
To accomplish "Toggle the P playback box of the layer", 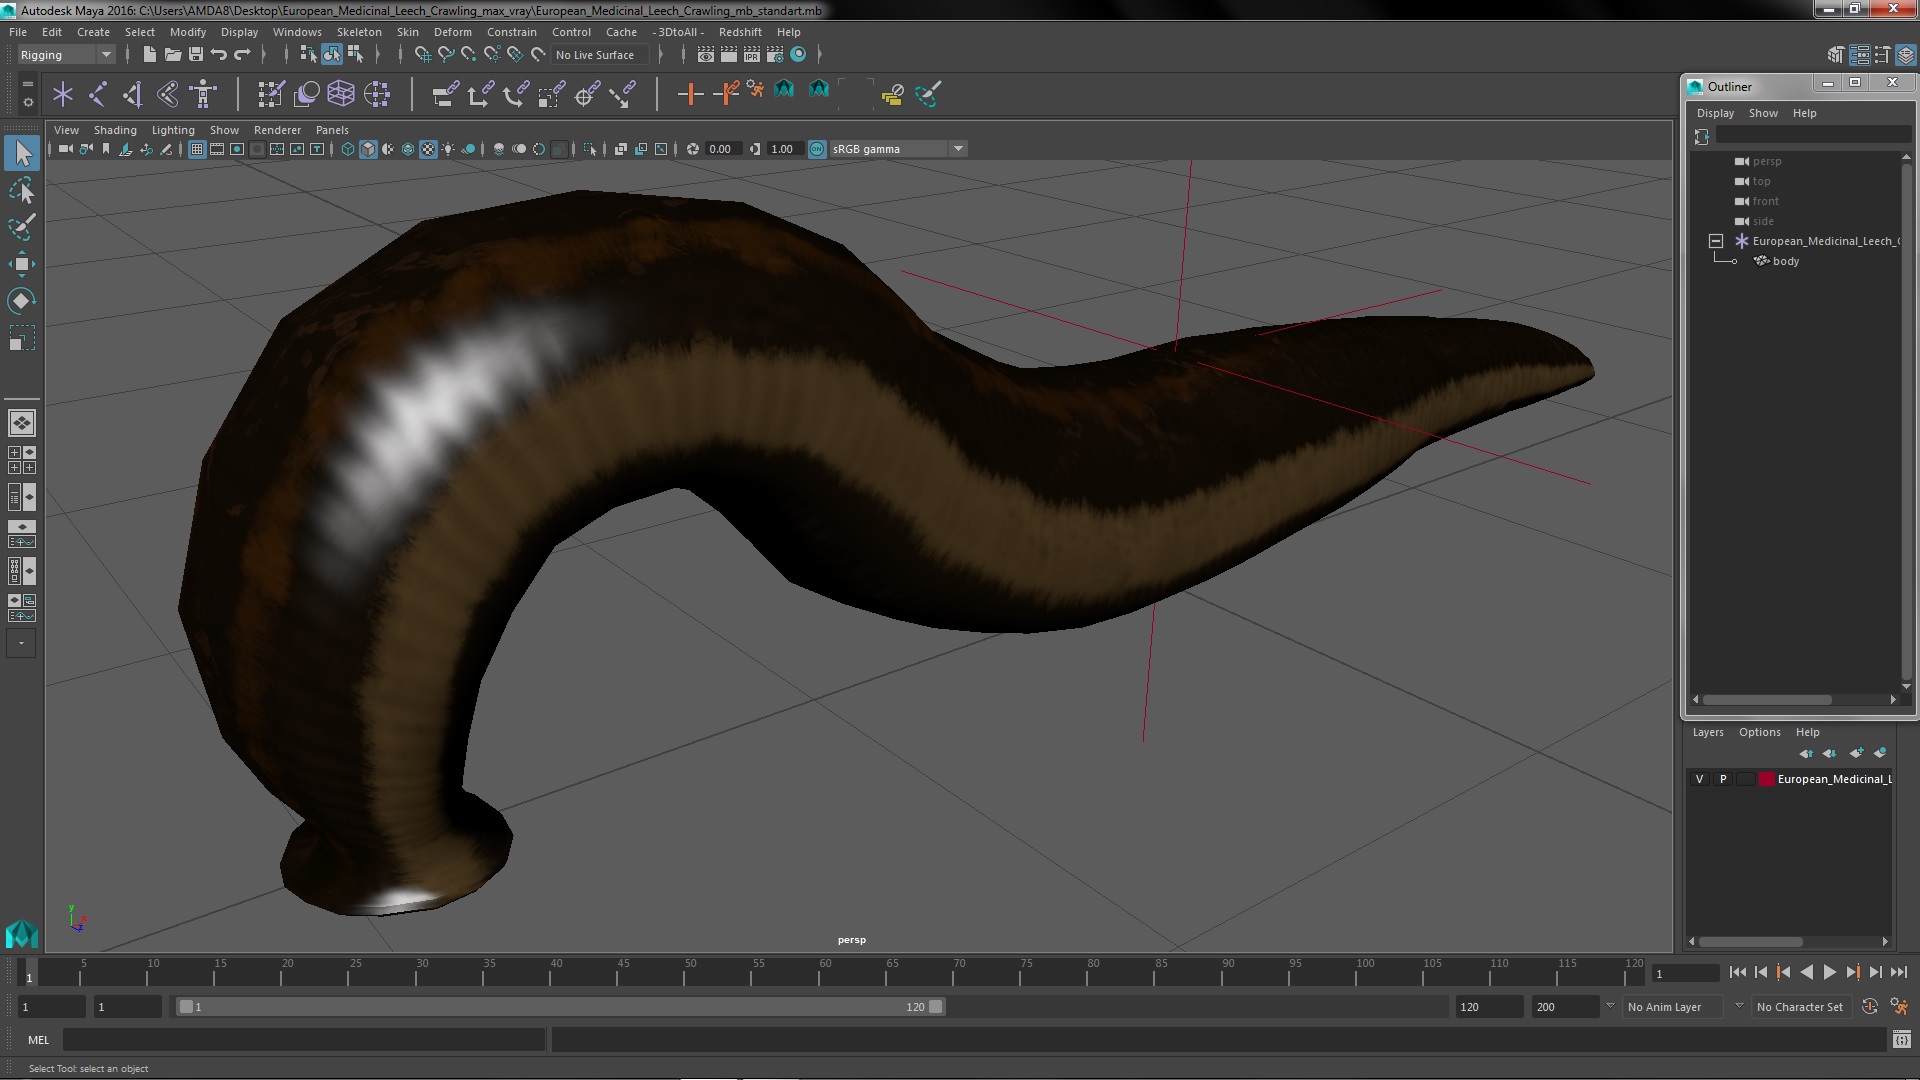I will pyautogui.click(x=1722, y=779).
